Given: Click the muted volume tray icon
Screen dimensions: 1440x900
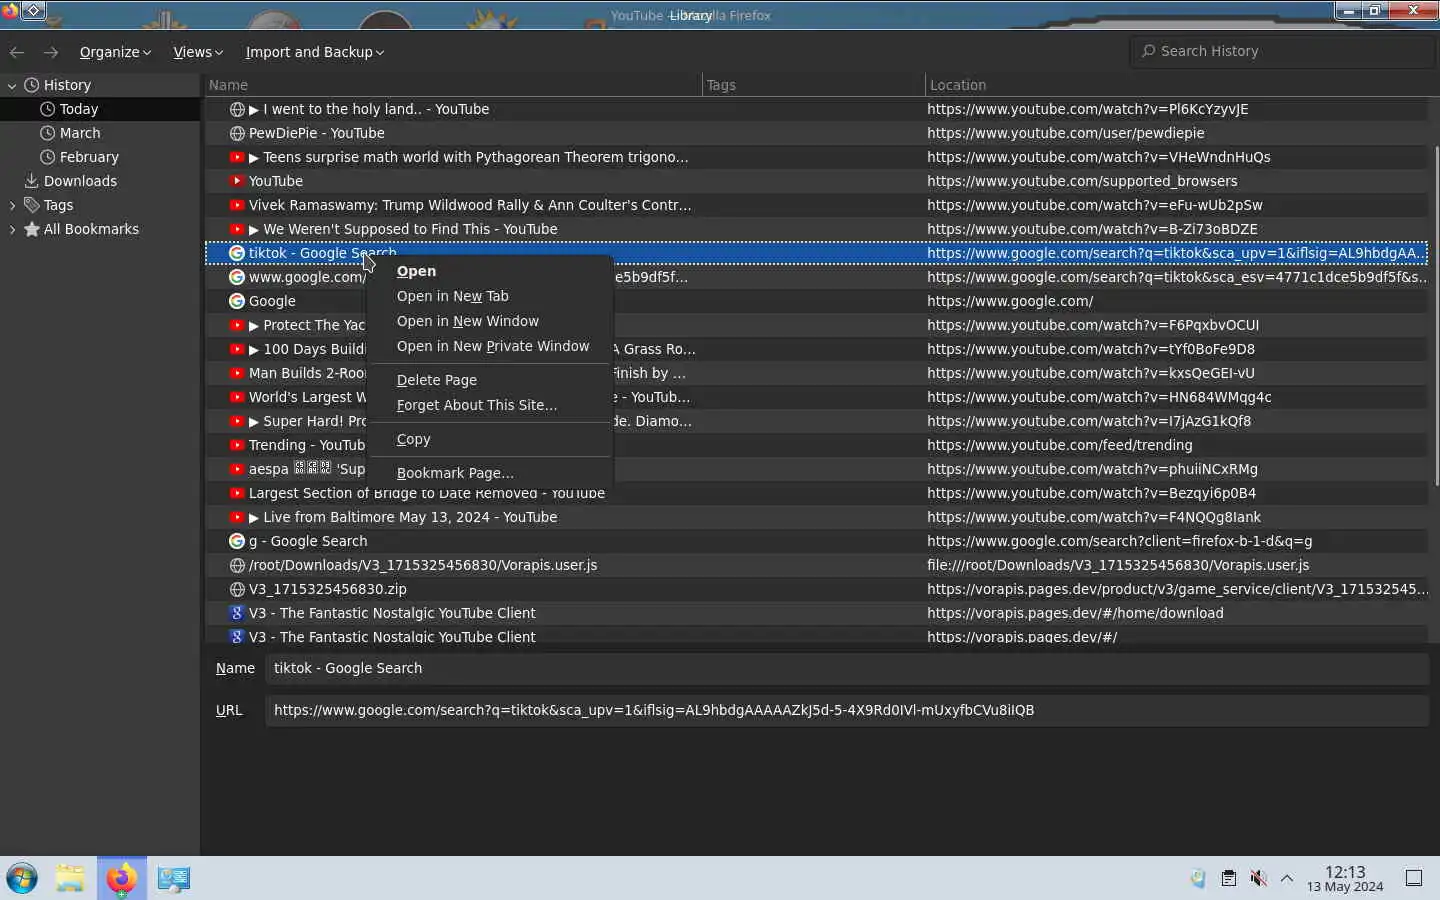Looking at the screenshot, I should click(1258, 879).
